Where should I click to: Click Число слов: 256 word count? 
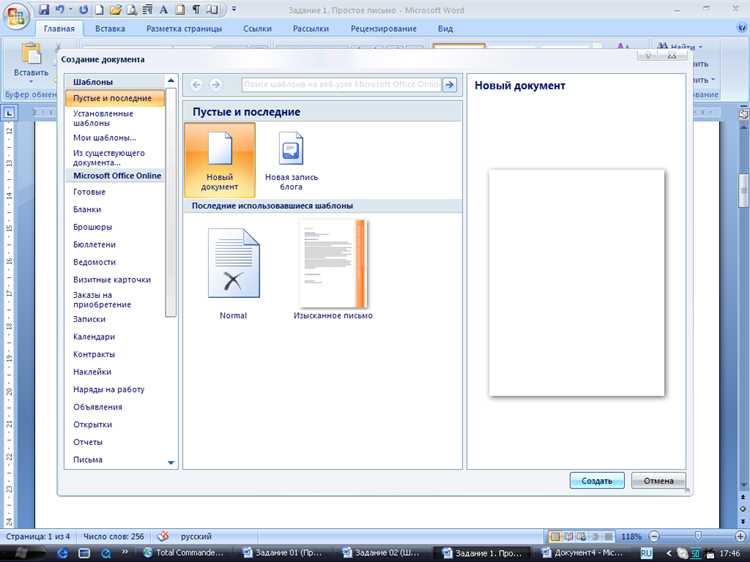tap(113, 537)
